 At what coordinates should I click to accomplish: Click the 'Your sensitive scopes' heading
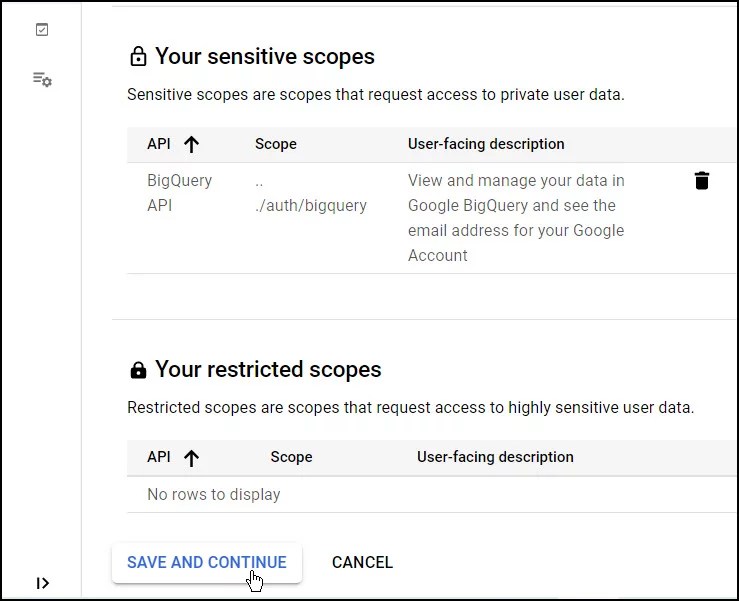click(265, 57)
